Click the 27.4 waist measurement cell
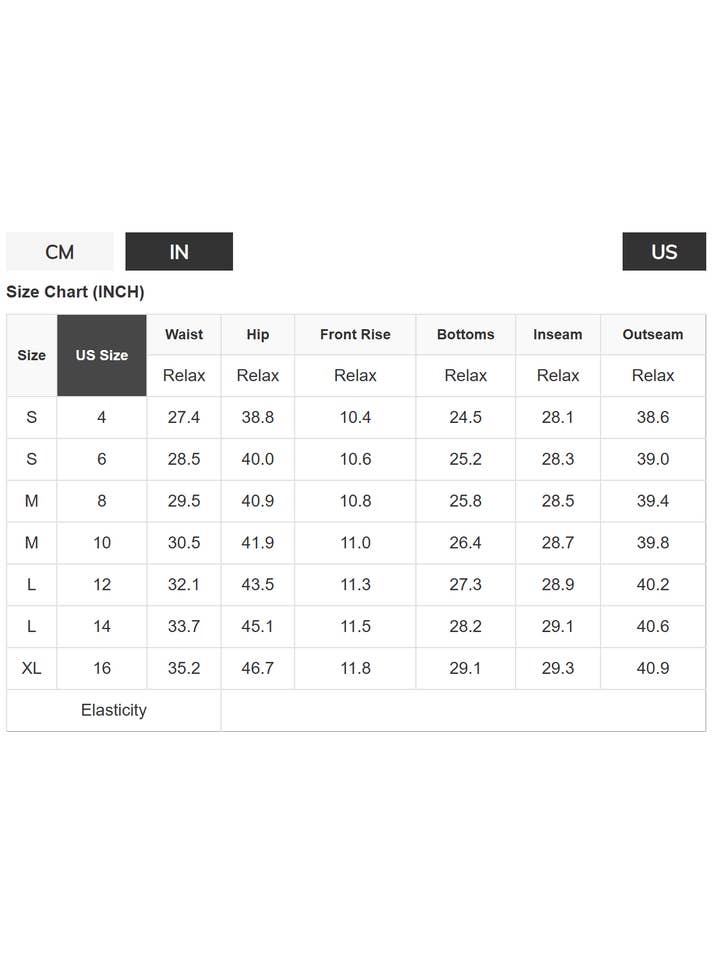Screen dimensions: 720x960 coord(184,417)
